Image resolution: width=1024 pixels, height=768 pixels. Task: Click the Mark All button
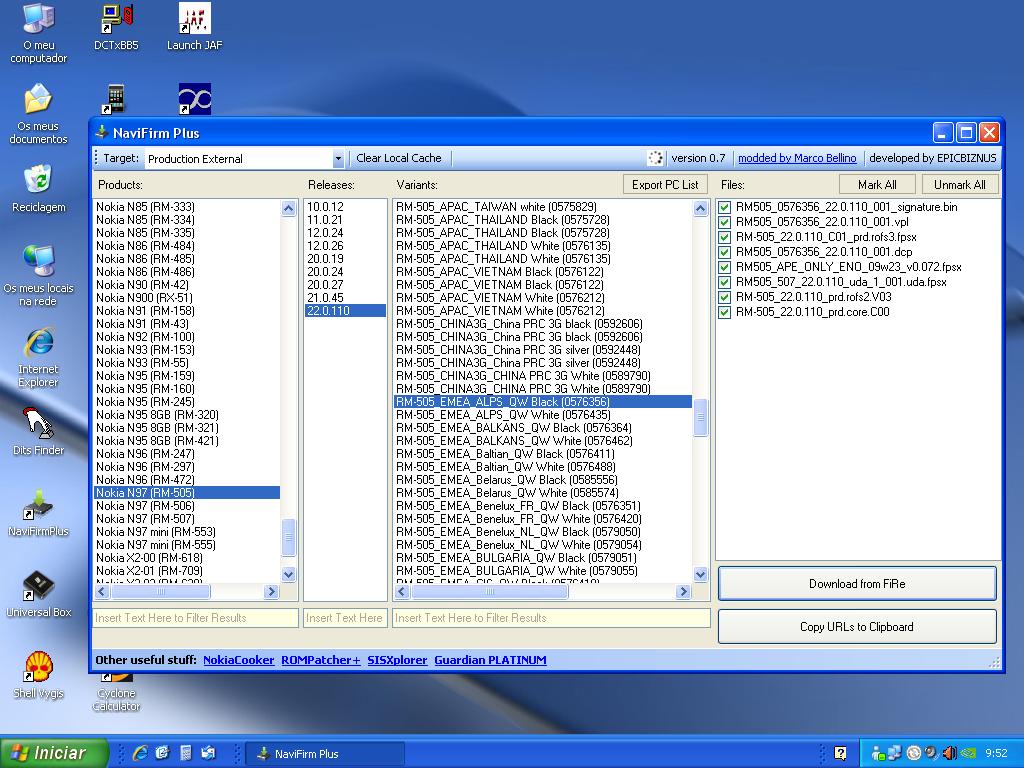point(877,185)
